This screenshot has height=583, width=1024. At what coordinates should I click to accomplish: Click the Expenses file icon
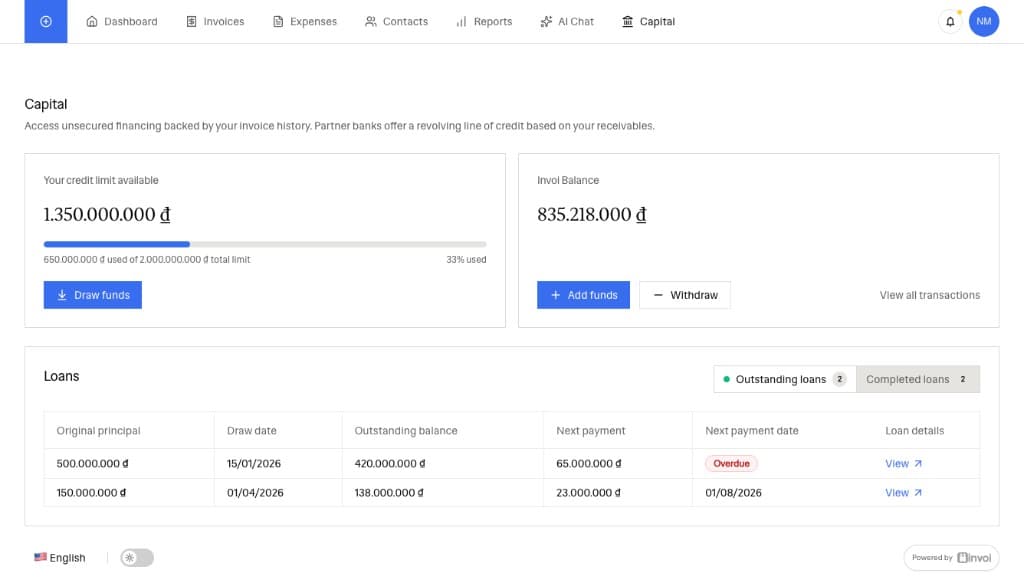[x=278, y=22]
